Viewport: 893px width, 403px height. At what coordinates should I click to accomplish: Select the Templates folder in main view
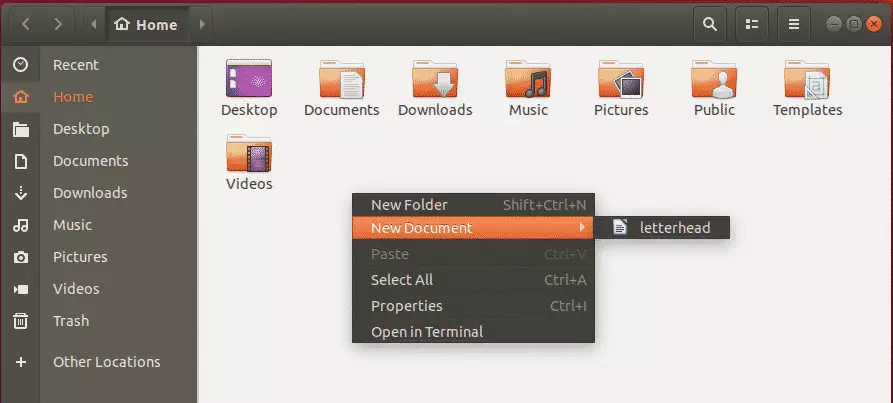807,88
